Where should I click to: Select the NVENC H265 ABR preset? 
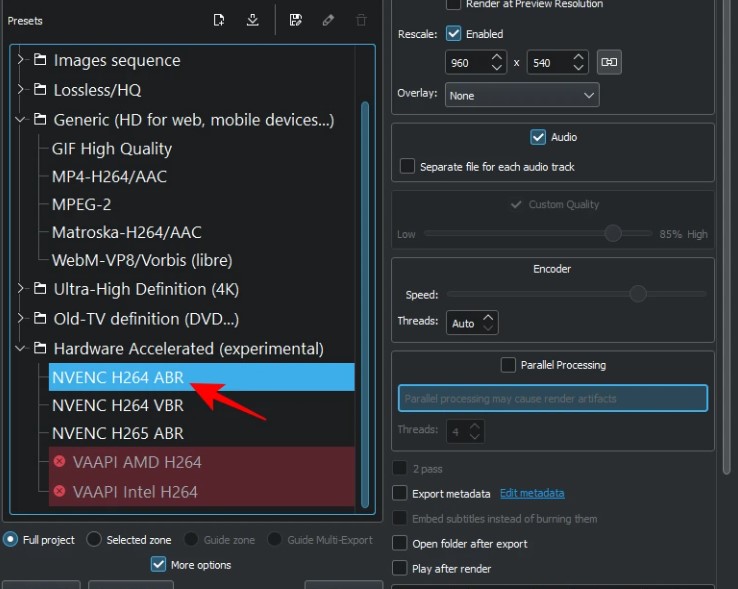pyautogui.click(x=118, y=433)
